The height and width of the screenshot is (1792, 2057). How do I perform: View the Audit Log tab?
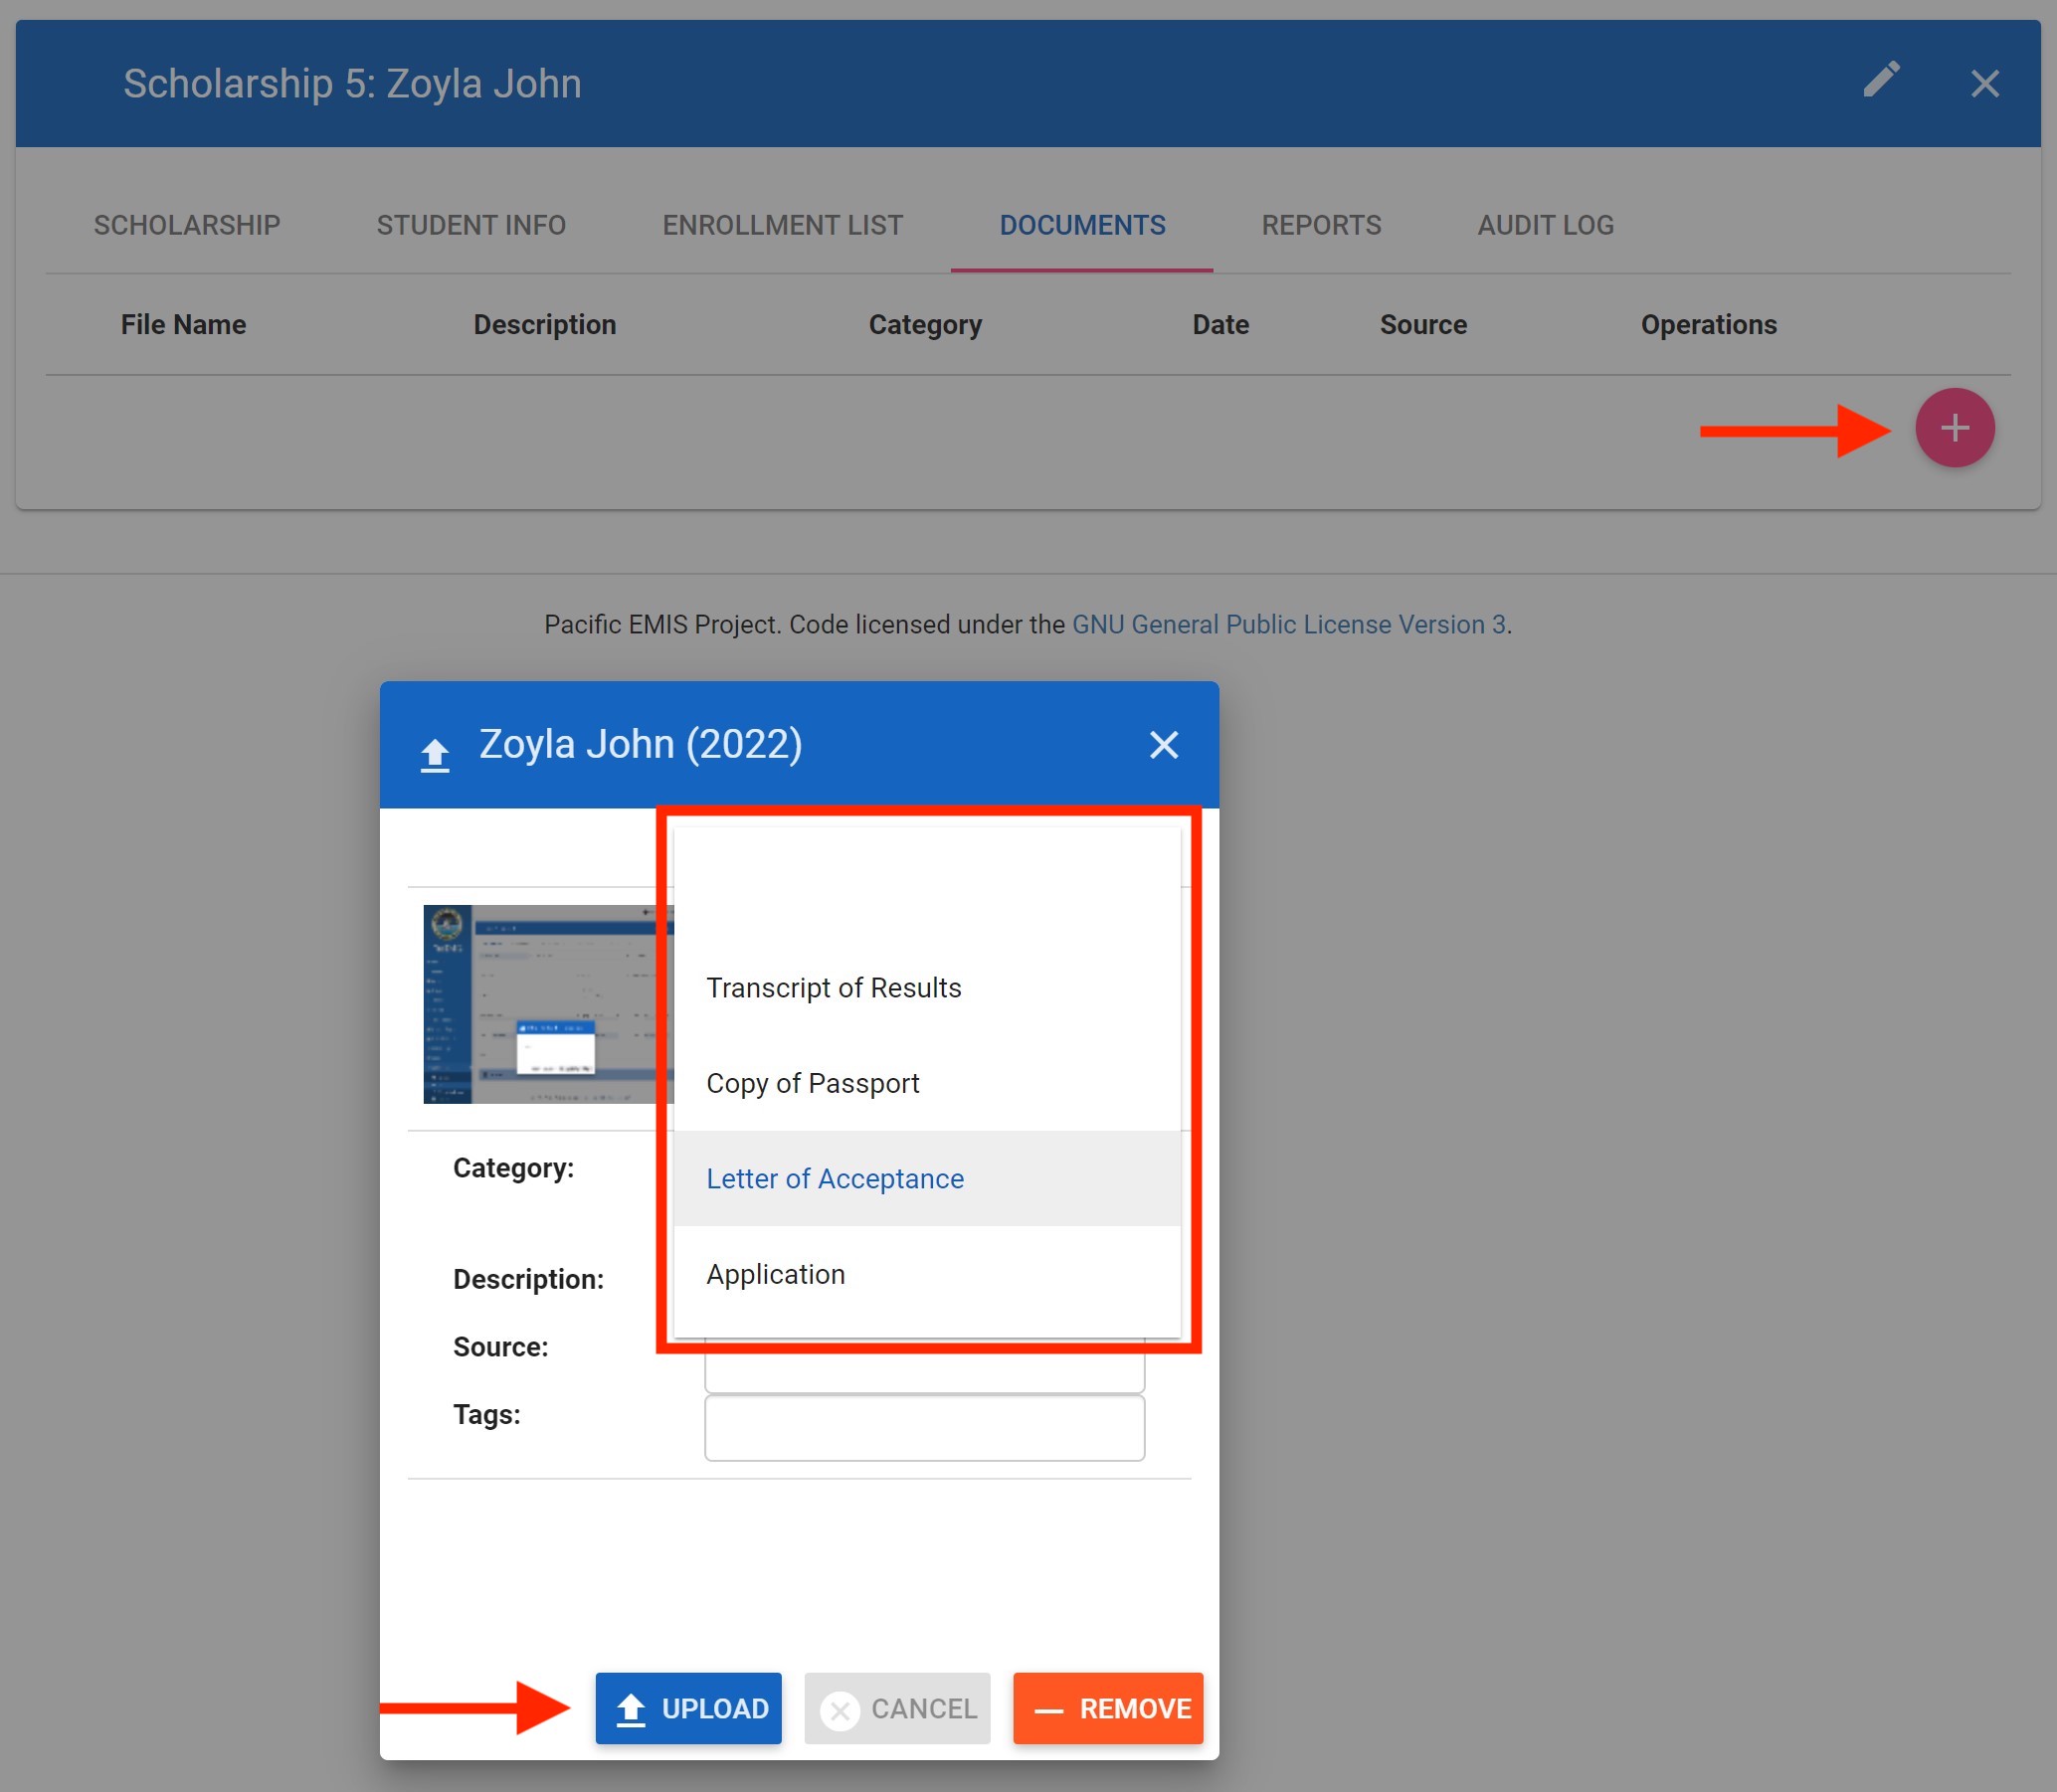[1545, 225]
